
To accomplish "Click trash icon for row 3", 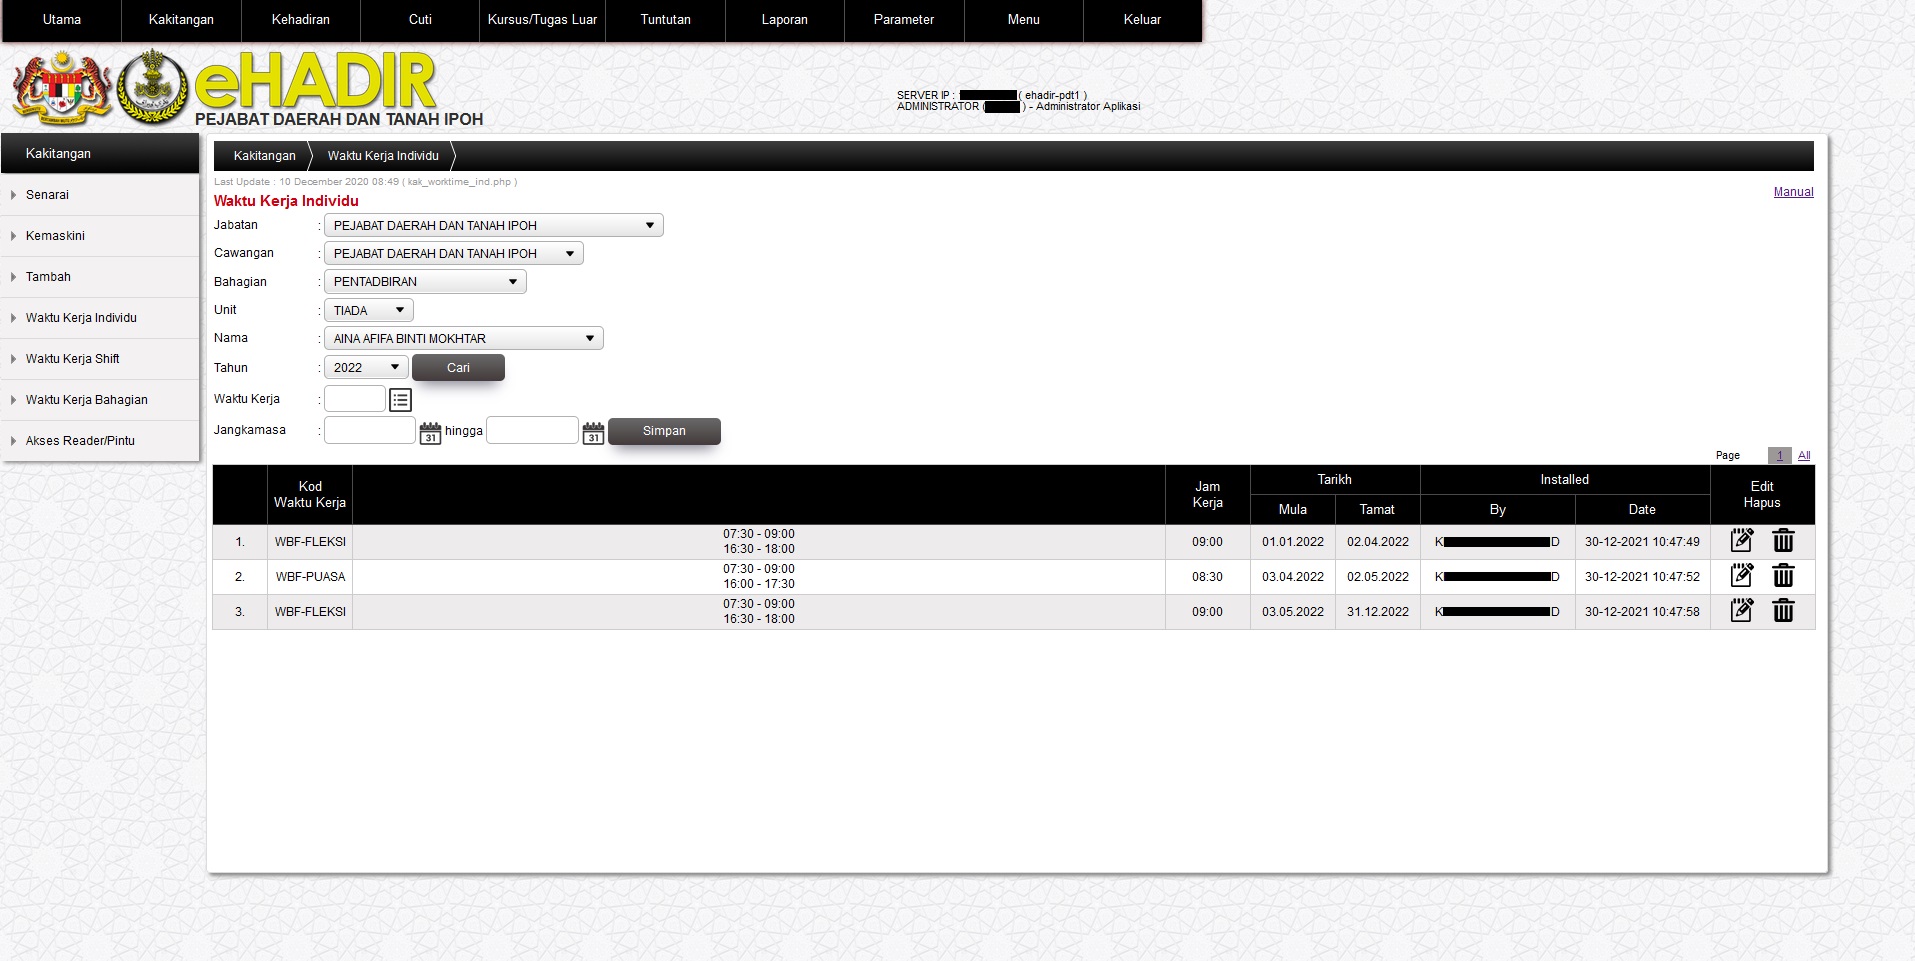I will pyautogui.click(x=1783, y=611).
